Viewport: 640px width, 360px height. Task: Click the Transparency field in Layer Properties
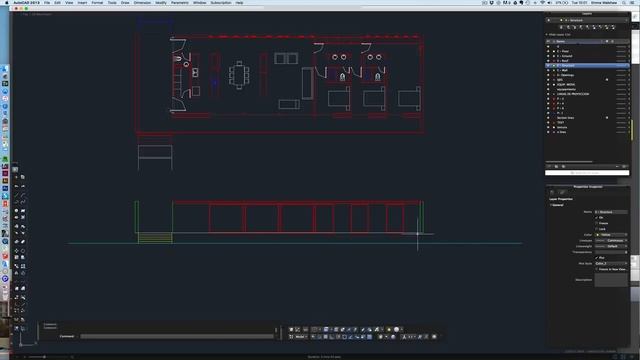click(x=611, y=252)
